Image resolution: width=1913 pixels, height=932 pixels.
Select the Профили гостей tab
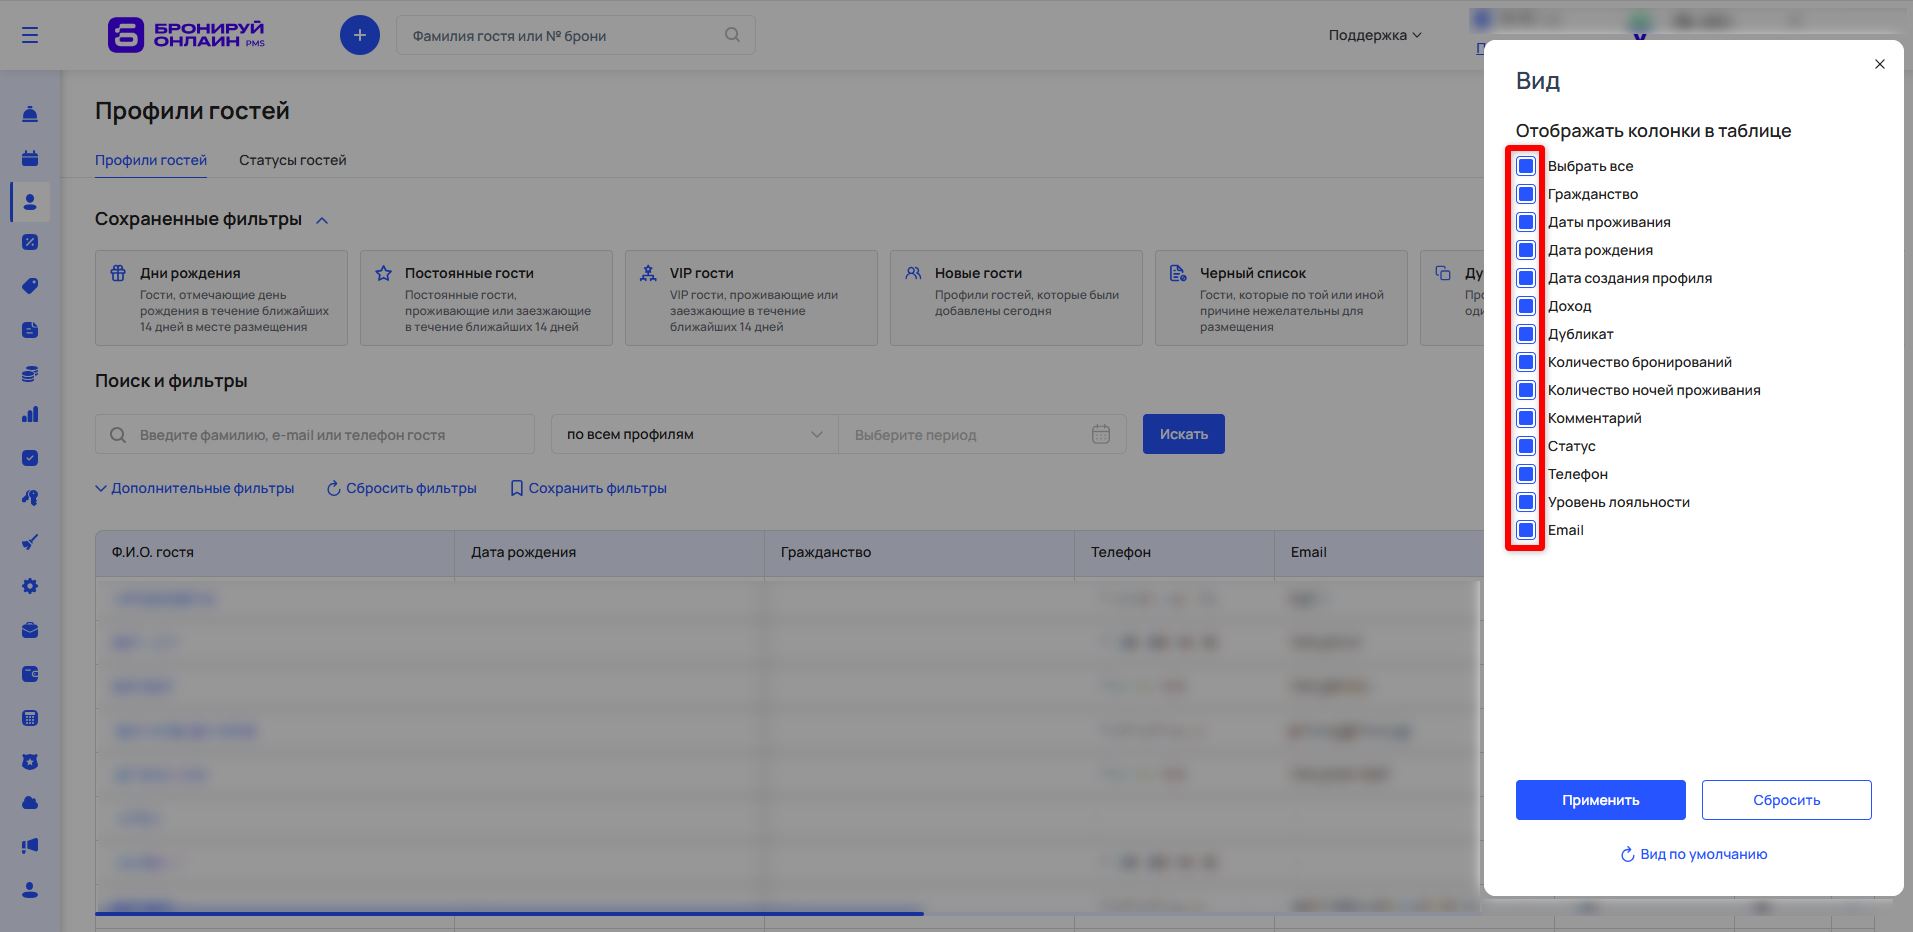pyautogui.click(x=151, y=160)
